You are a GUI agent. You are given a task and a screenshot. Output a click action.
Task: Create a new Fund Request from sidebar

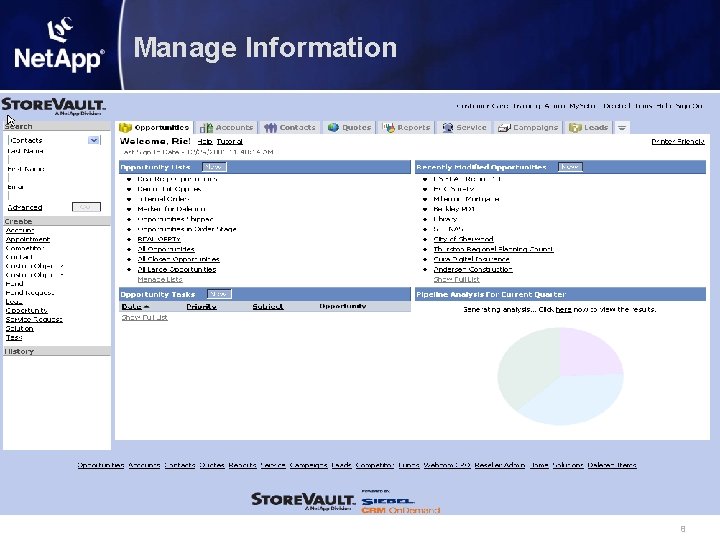[x=30, y=292]
